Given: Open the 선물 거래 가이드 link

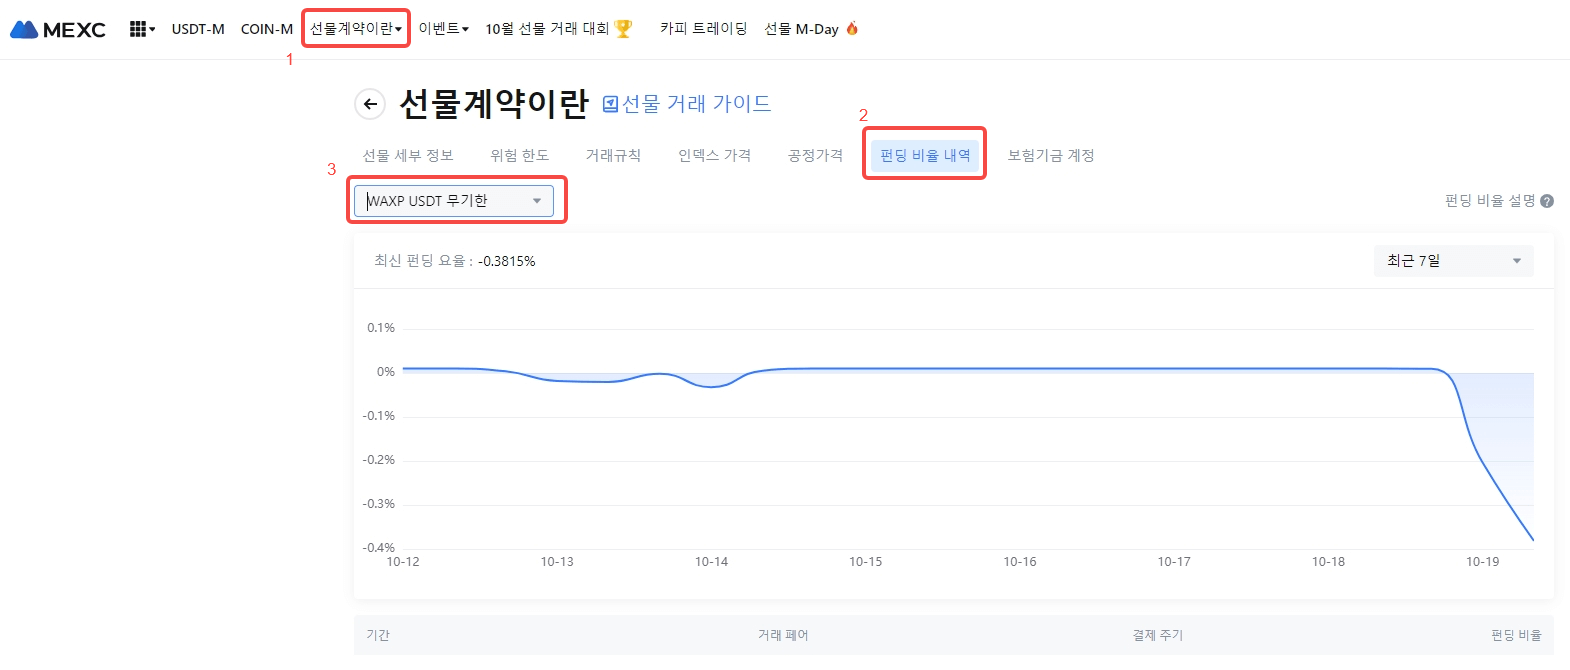Looking at the screenshot, I should click(696, 104).
